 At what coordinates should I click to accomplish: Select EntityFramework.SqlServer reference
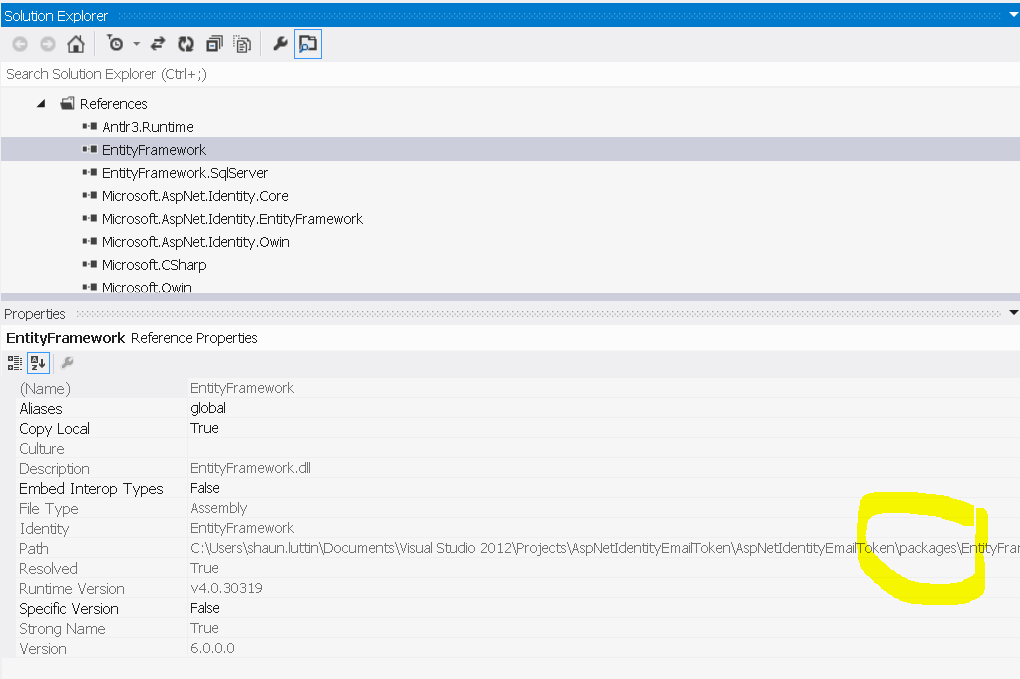185,173
